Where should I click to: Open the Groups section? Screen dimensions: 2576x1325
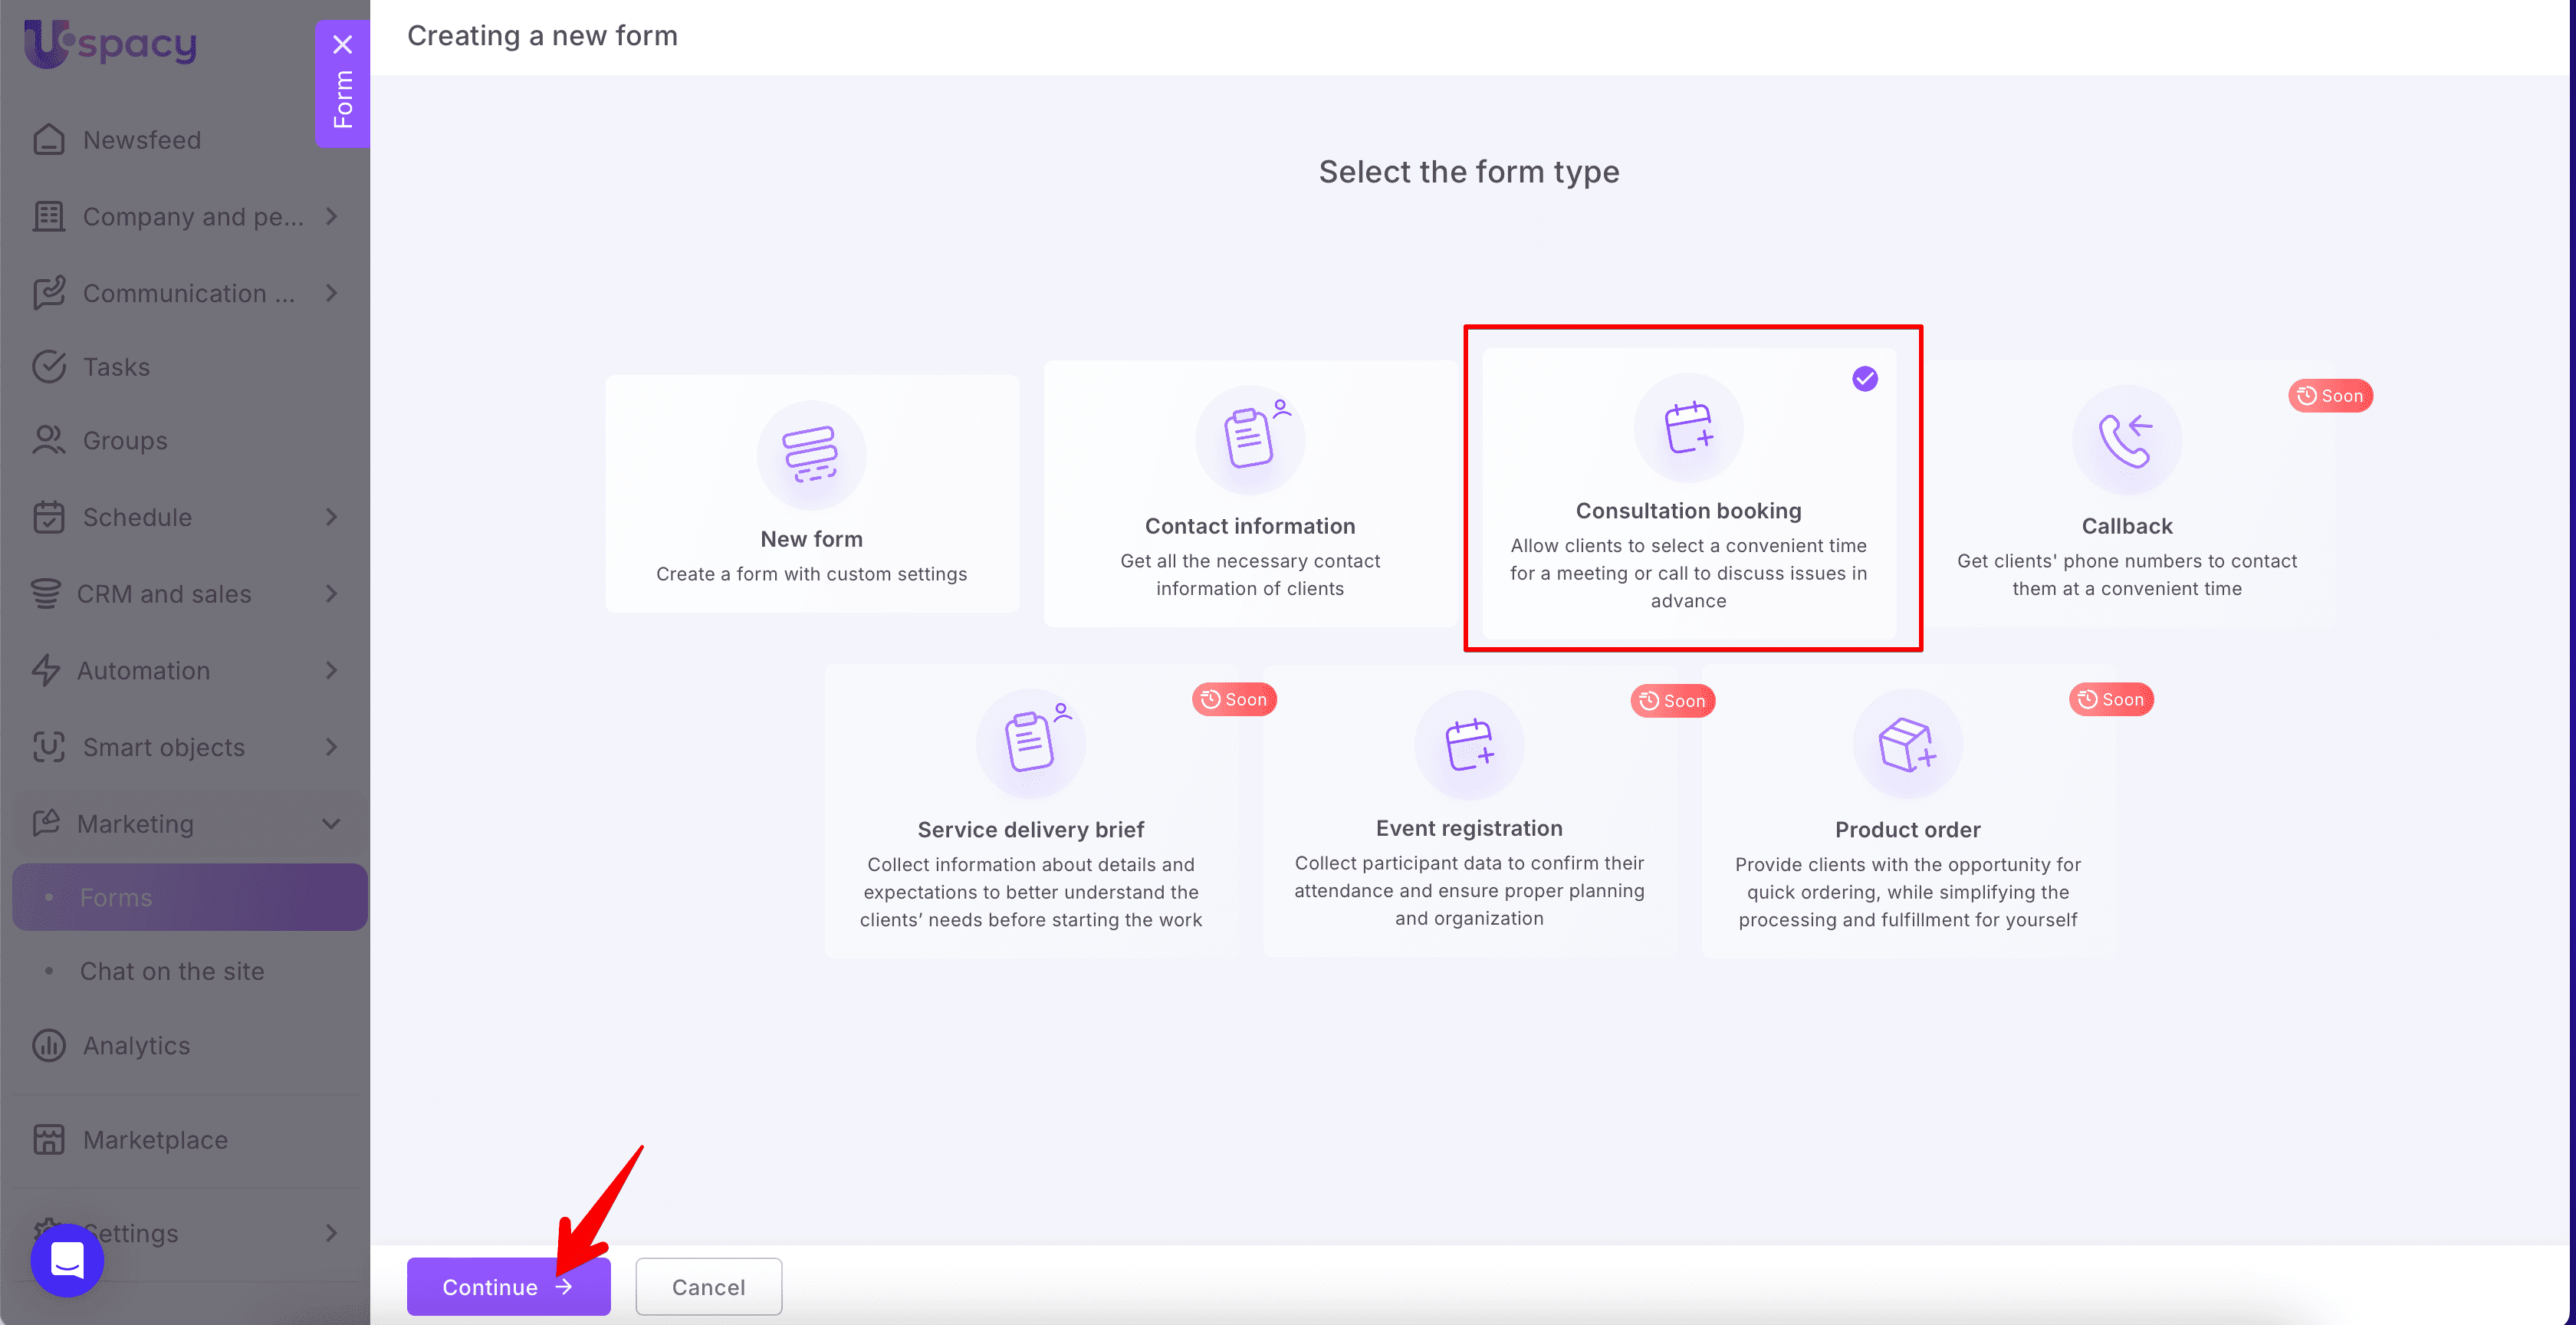(124, 440)
